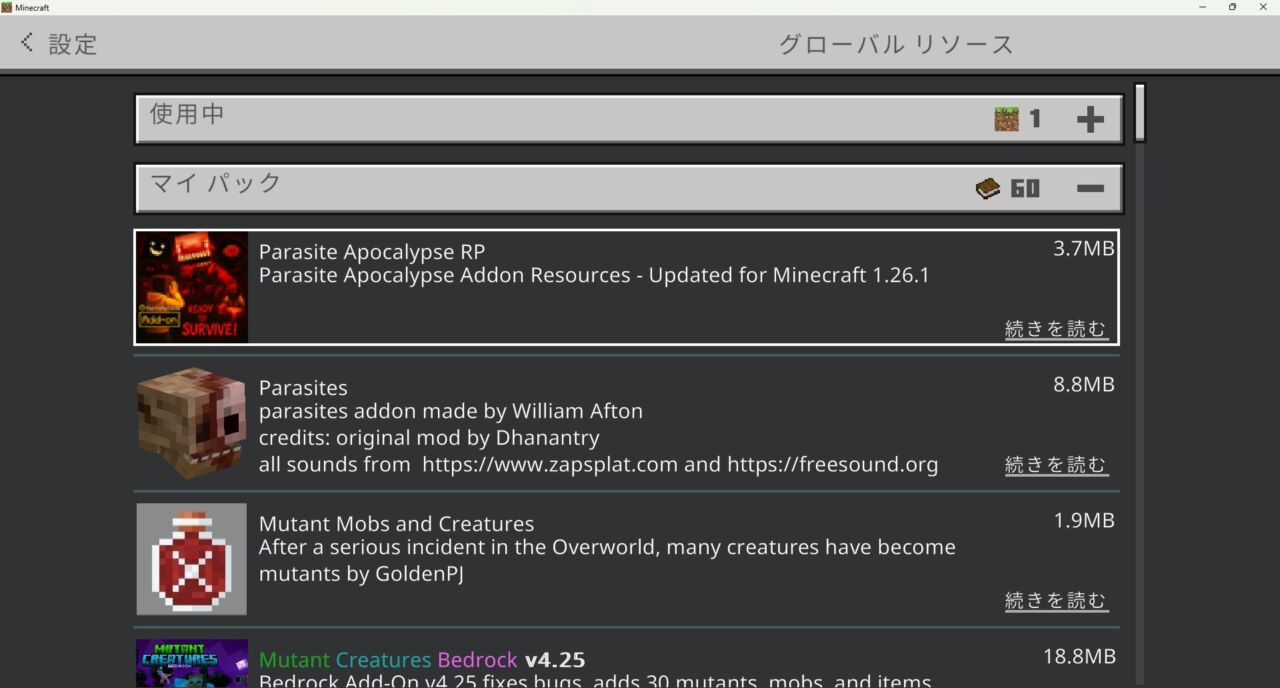The height and width of the screenshot is (688, 1280).
Task: Click the book icon in マイ パック
Action: 988,188
